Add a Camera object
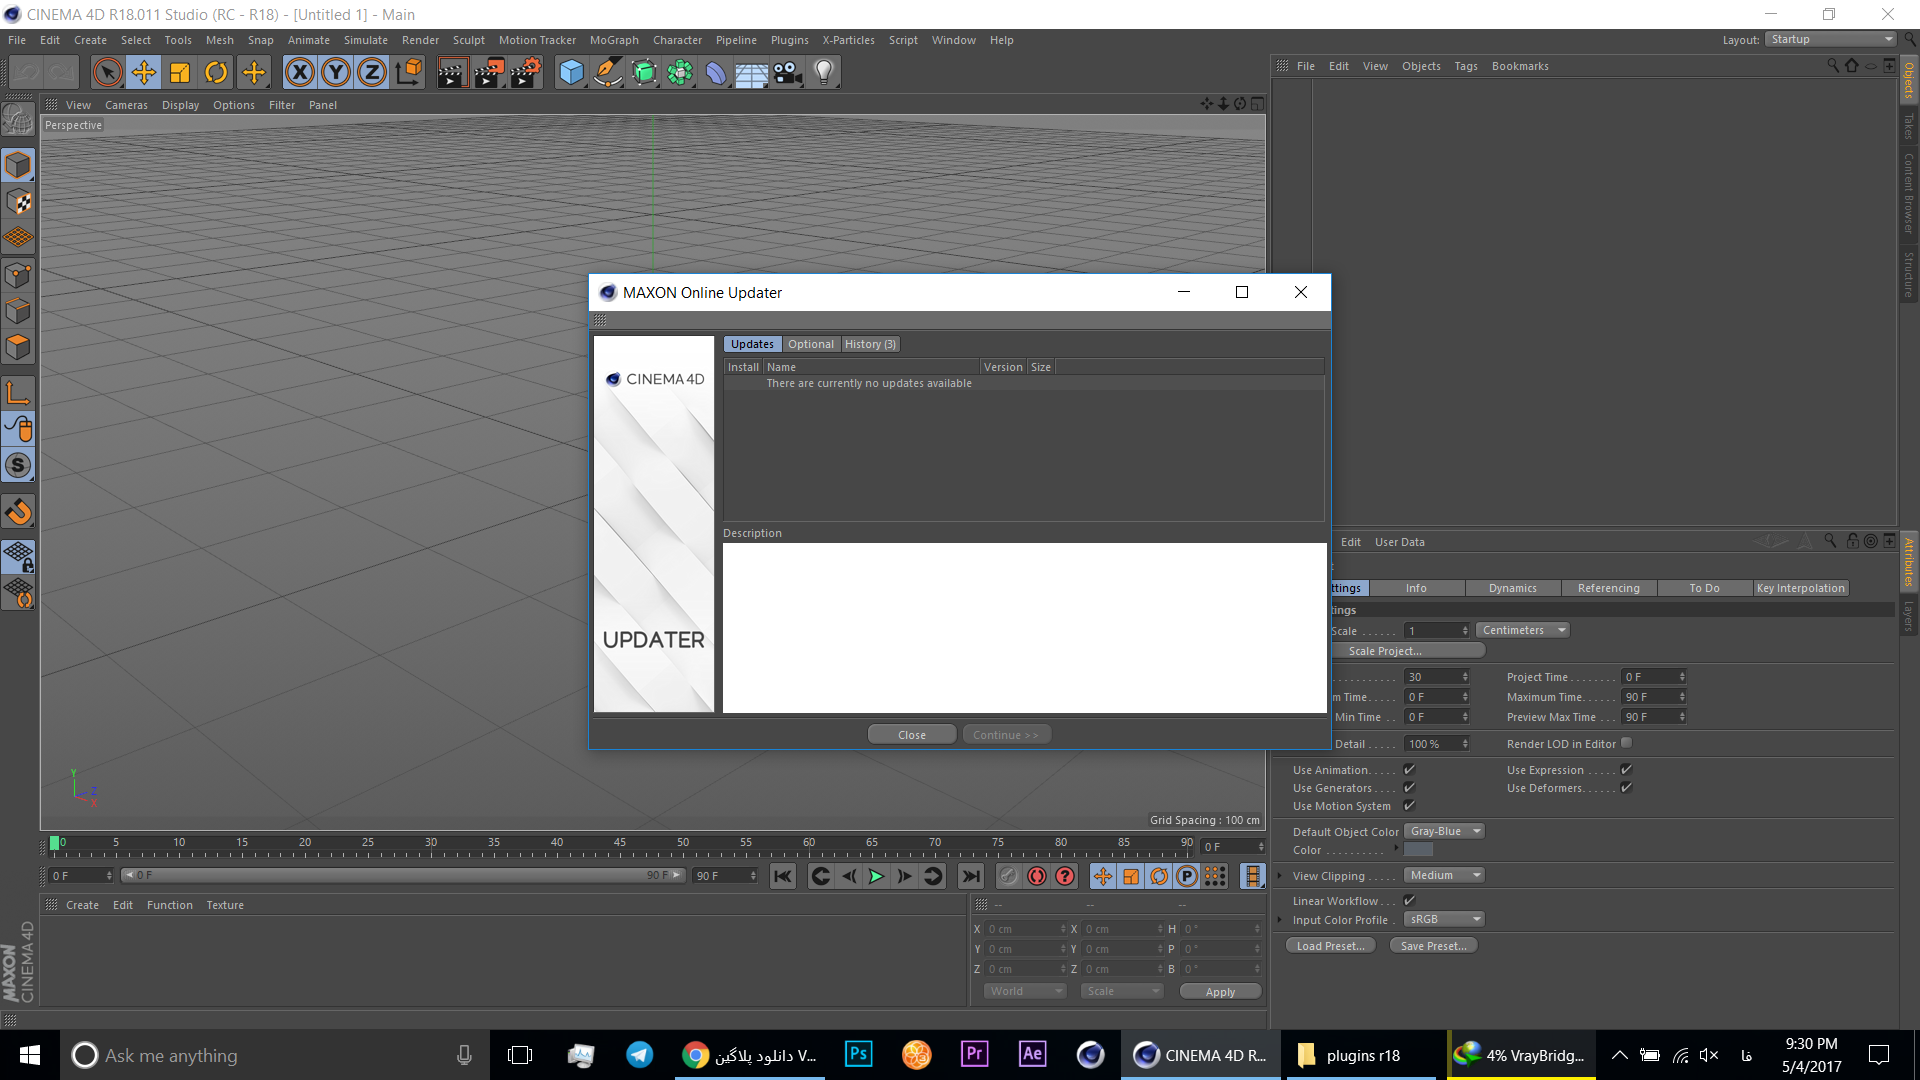The image size is (1920, 1080). click(x=788, y=72)
